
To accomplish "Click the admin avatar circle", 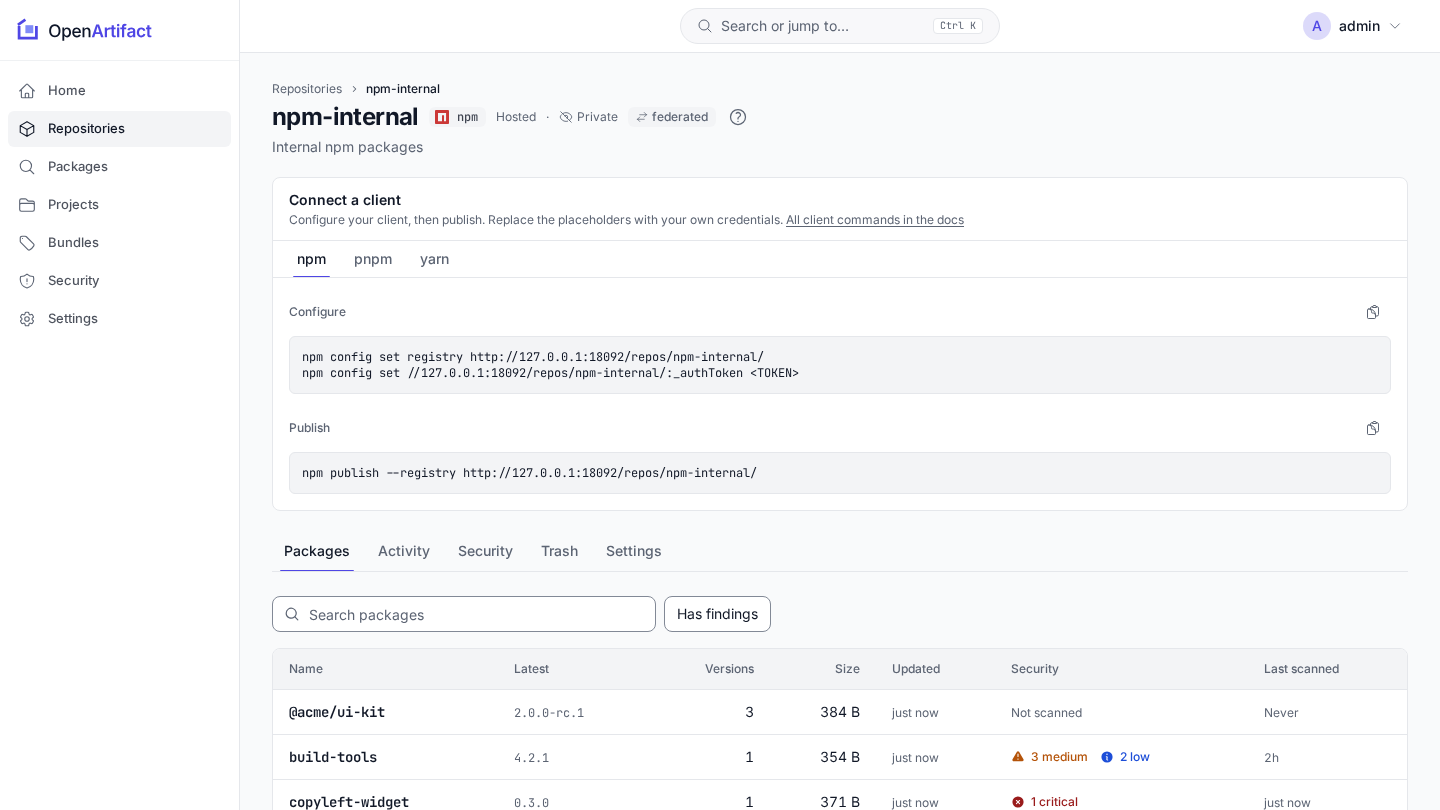I will (1316, 26).
